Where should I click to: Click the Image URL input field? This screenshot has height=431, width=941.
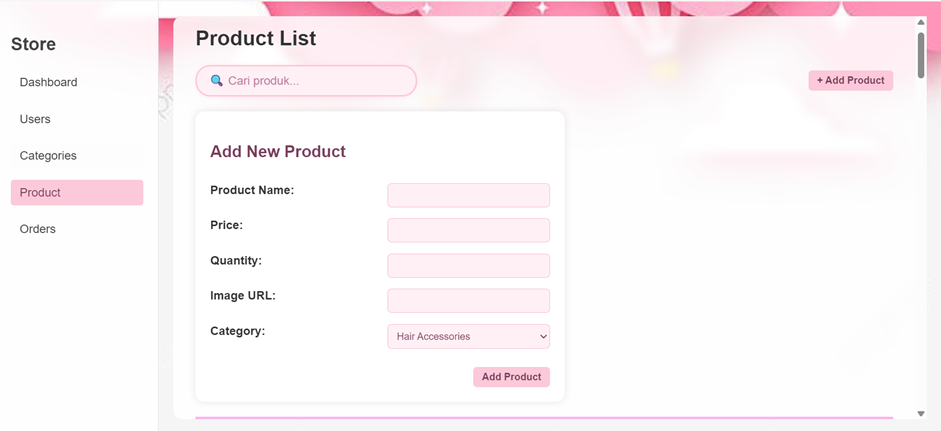[x=468, y=300]
